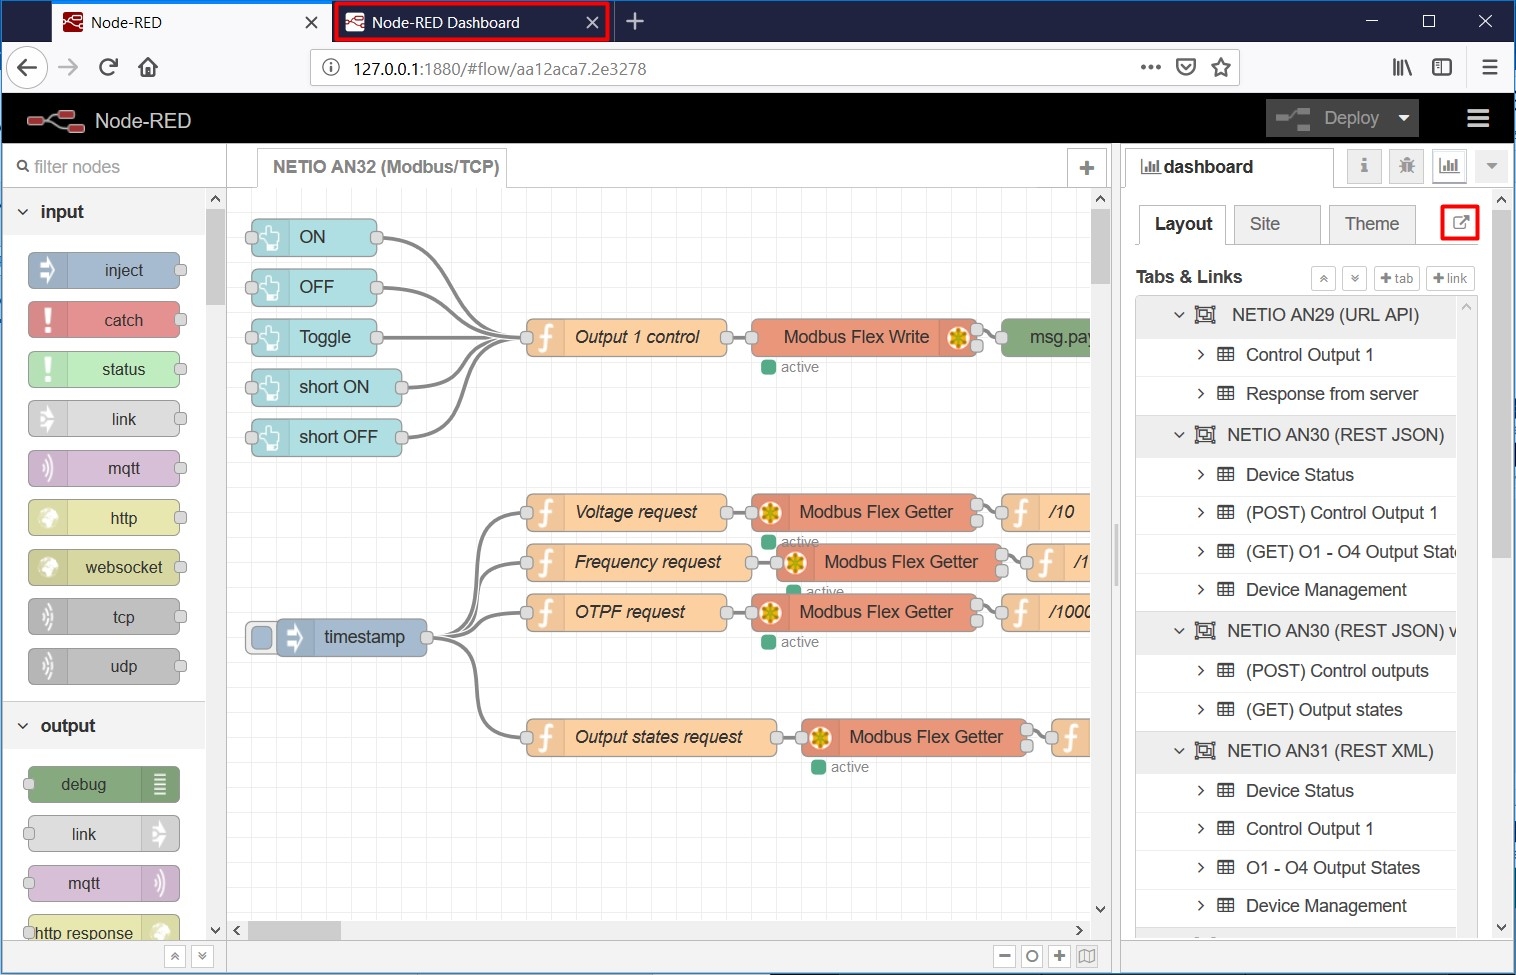Bookmark this page star icon
Image resolution: width=1516 pixels, height=975 pixels.
point(1220,67)
